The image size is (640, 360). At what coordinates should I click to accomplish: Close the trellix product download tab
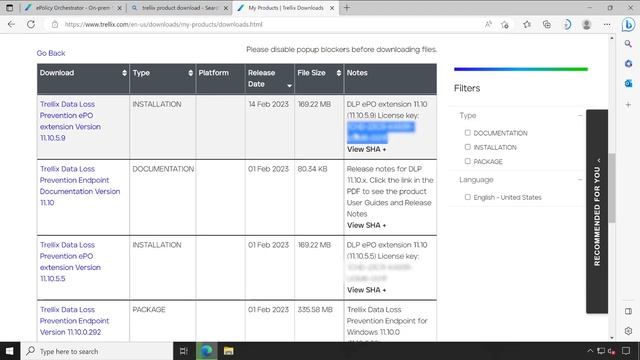click(x=226, y=8)
